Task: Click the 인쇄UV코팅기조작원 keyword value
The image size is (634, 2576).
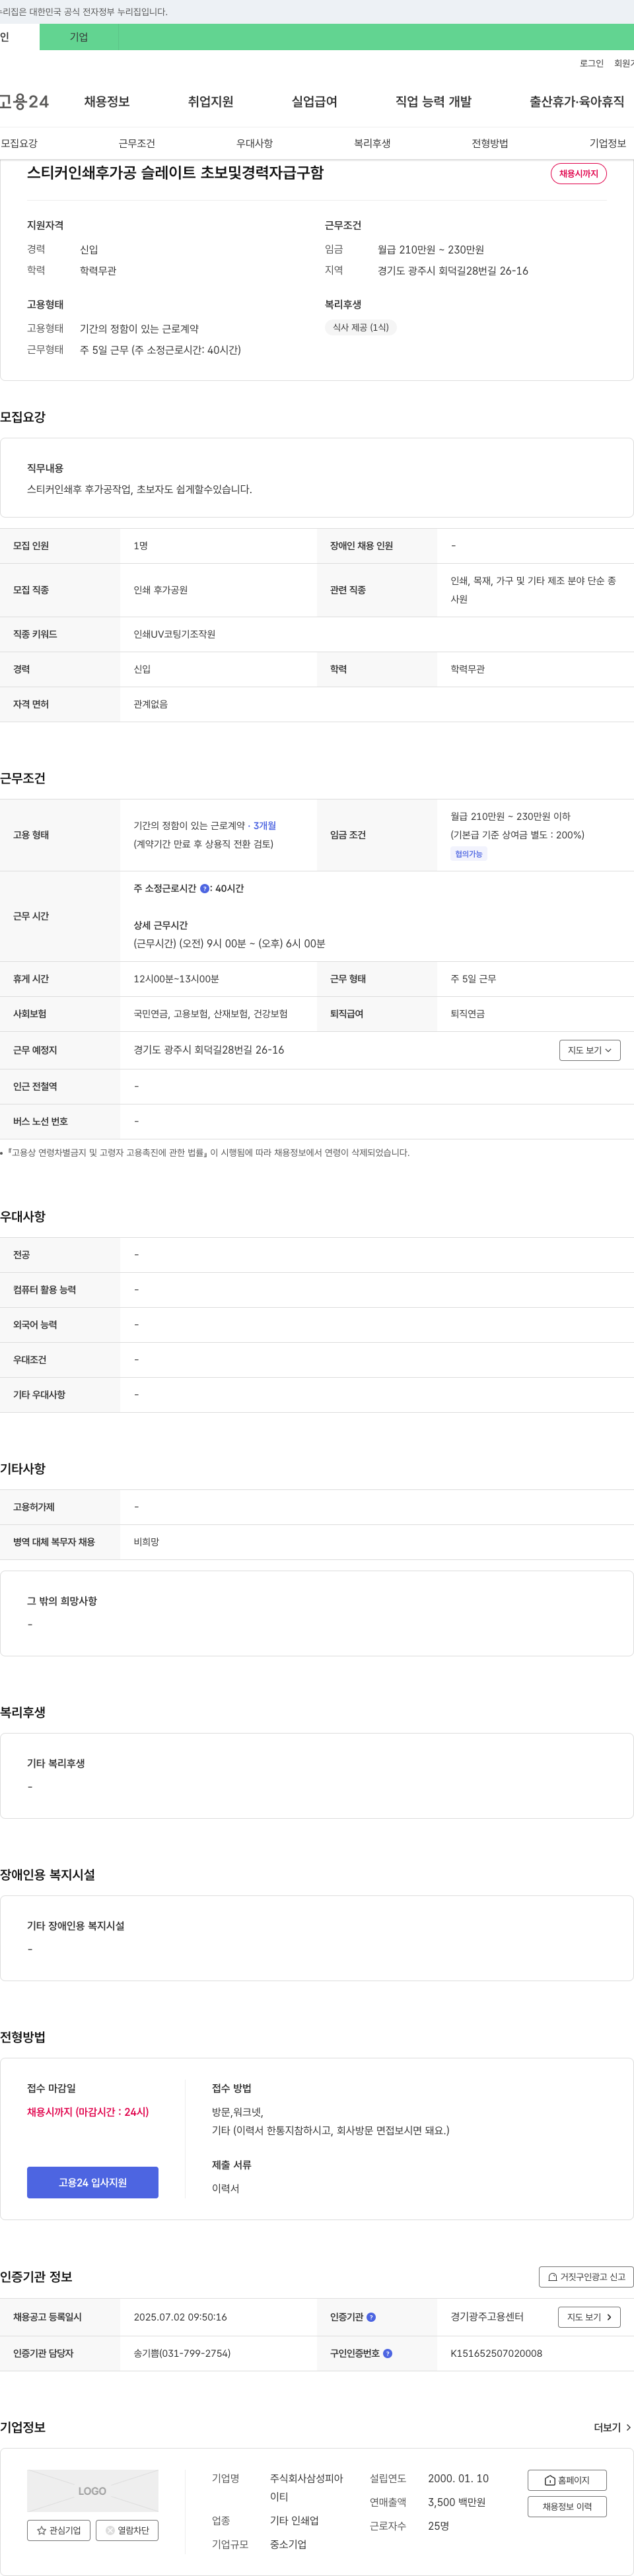Action: [175, 635]
